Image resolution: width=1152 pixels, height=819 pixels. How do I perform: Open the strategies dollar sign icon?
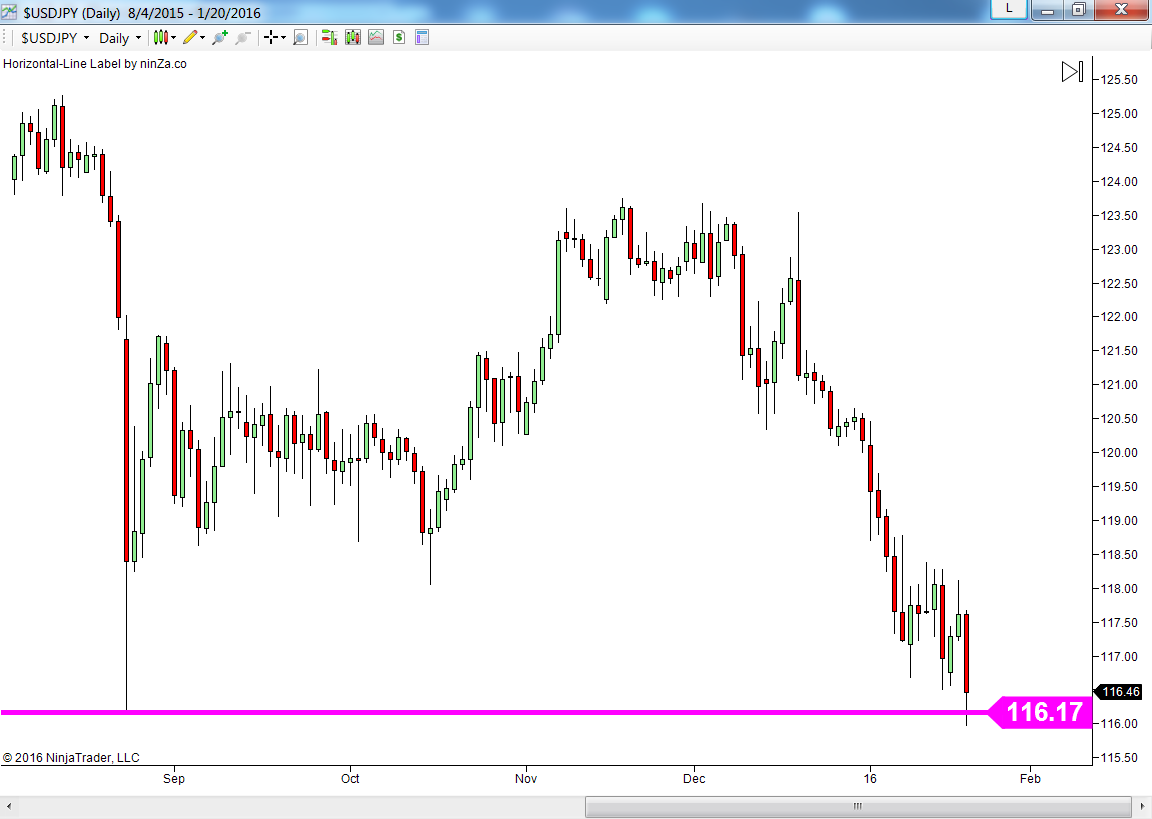(399, 37)
